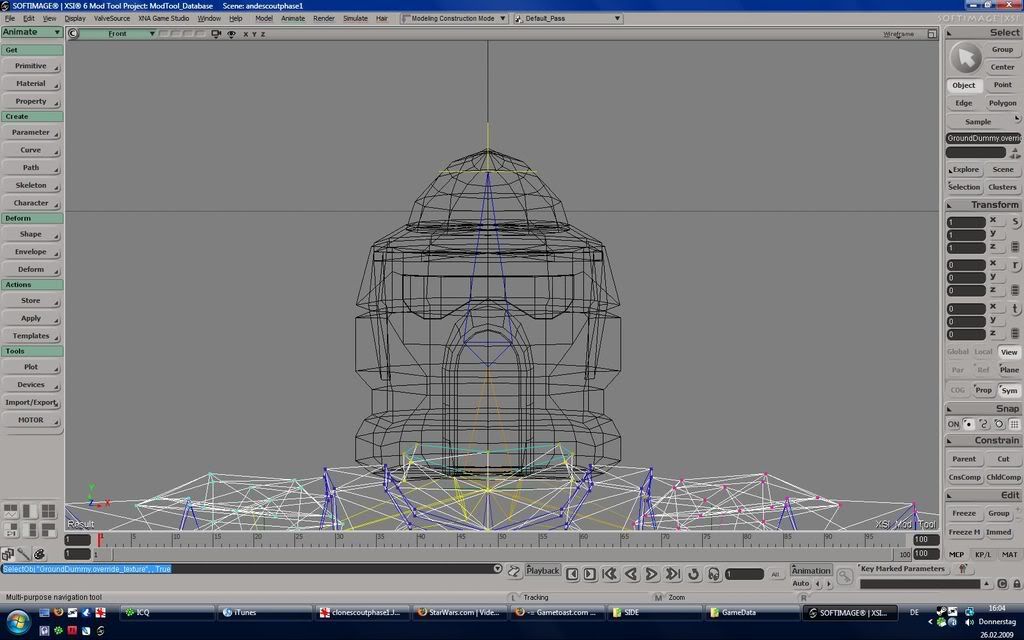Click the Freeze M button
Image resolution: width=1024 pixels, height=640 pixels.
pyautogui.click(x=964, y=532)
